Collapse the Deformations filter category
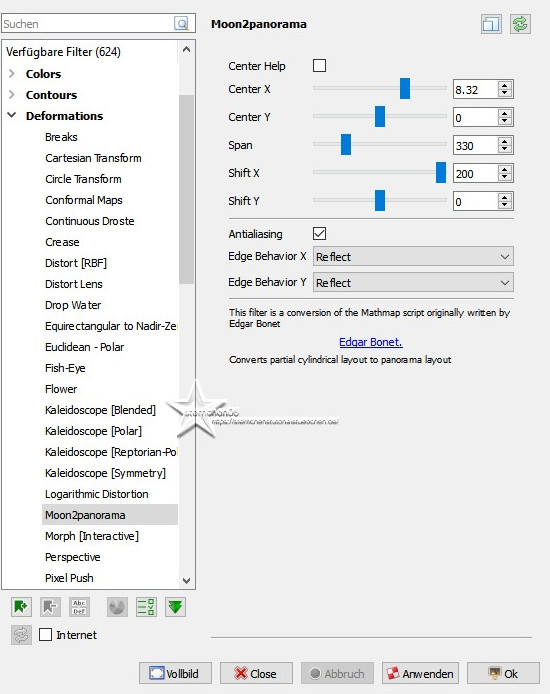The height and width of the screenshot is (694, 550). (x=12, y=115)
